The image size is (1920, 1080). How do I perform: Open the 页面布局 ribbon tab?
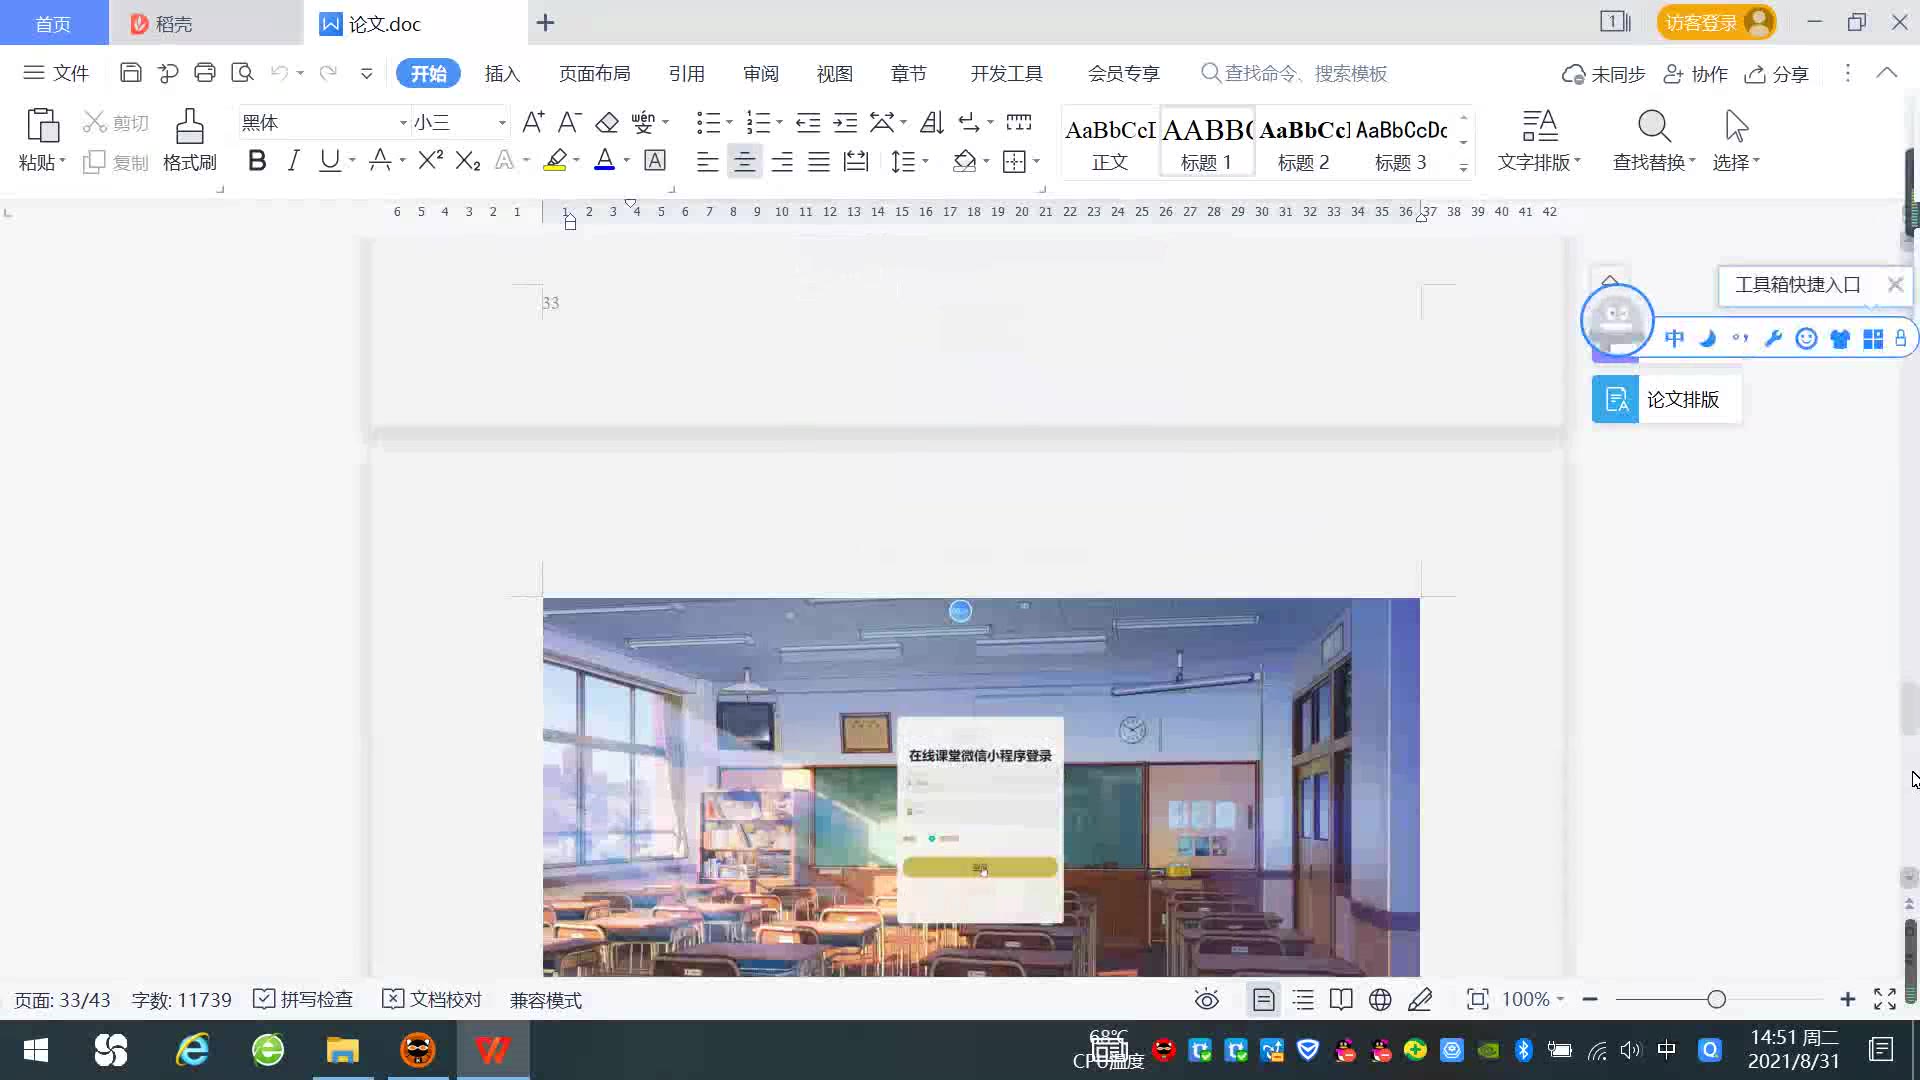(x=594, y=73)
